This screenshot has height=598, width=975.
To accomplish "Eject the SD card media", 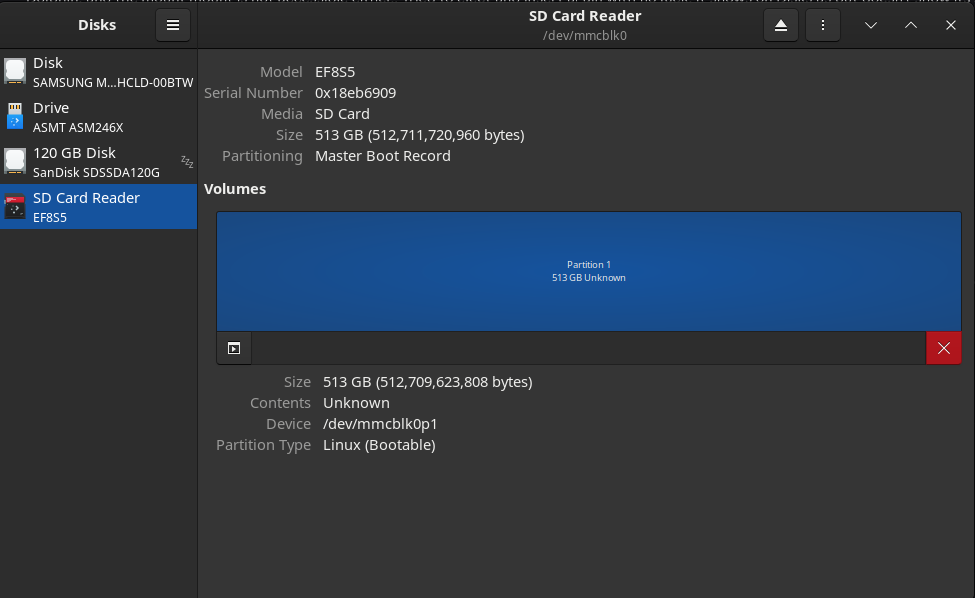I will pyautogui.click(x=781, y=25).
